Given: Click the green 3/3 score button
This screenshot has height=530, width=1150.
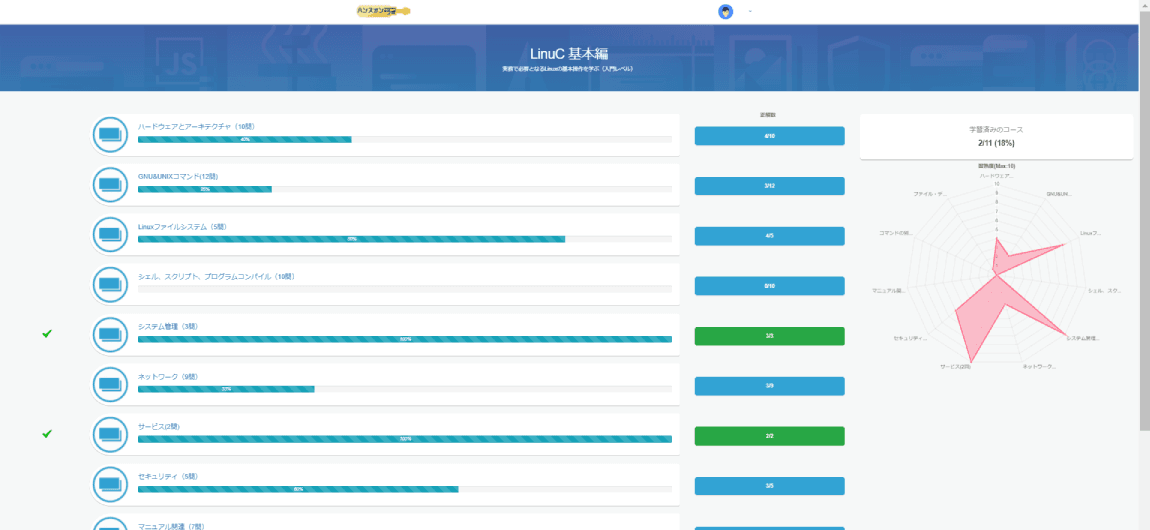Looking at the screenshot, I should [769, 336].
